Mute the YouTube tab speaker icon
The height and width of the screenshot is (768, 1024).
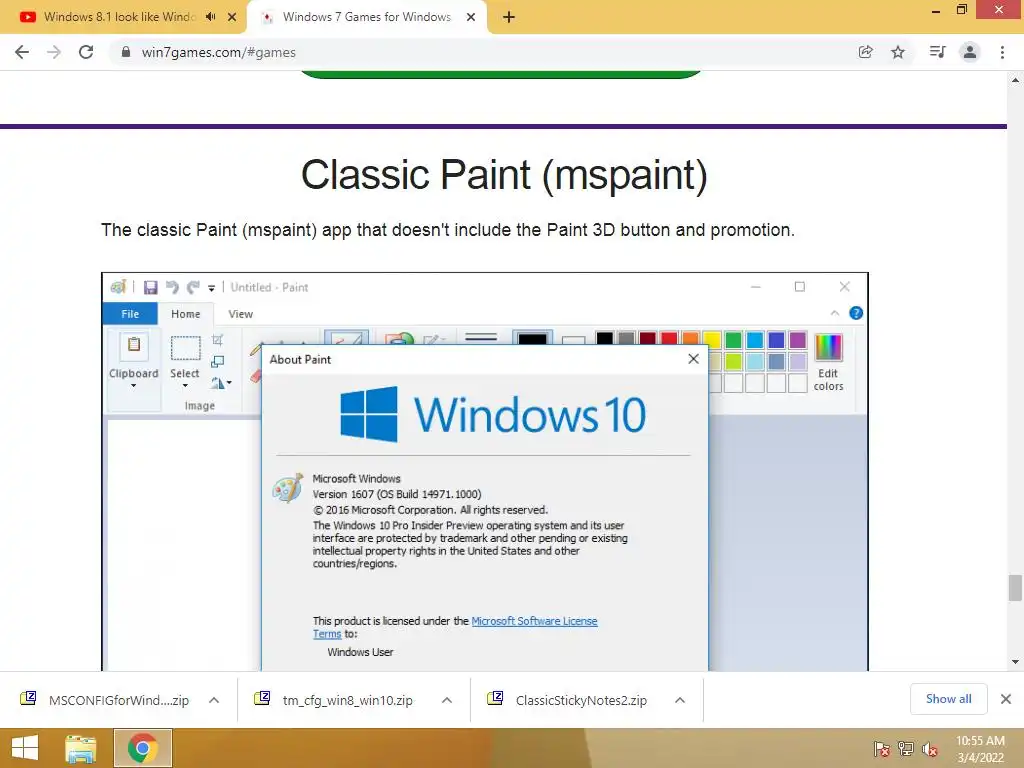tap(210, 17)
